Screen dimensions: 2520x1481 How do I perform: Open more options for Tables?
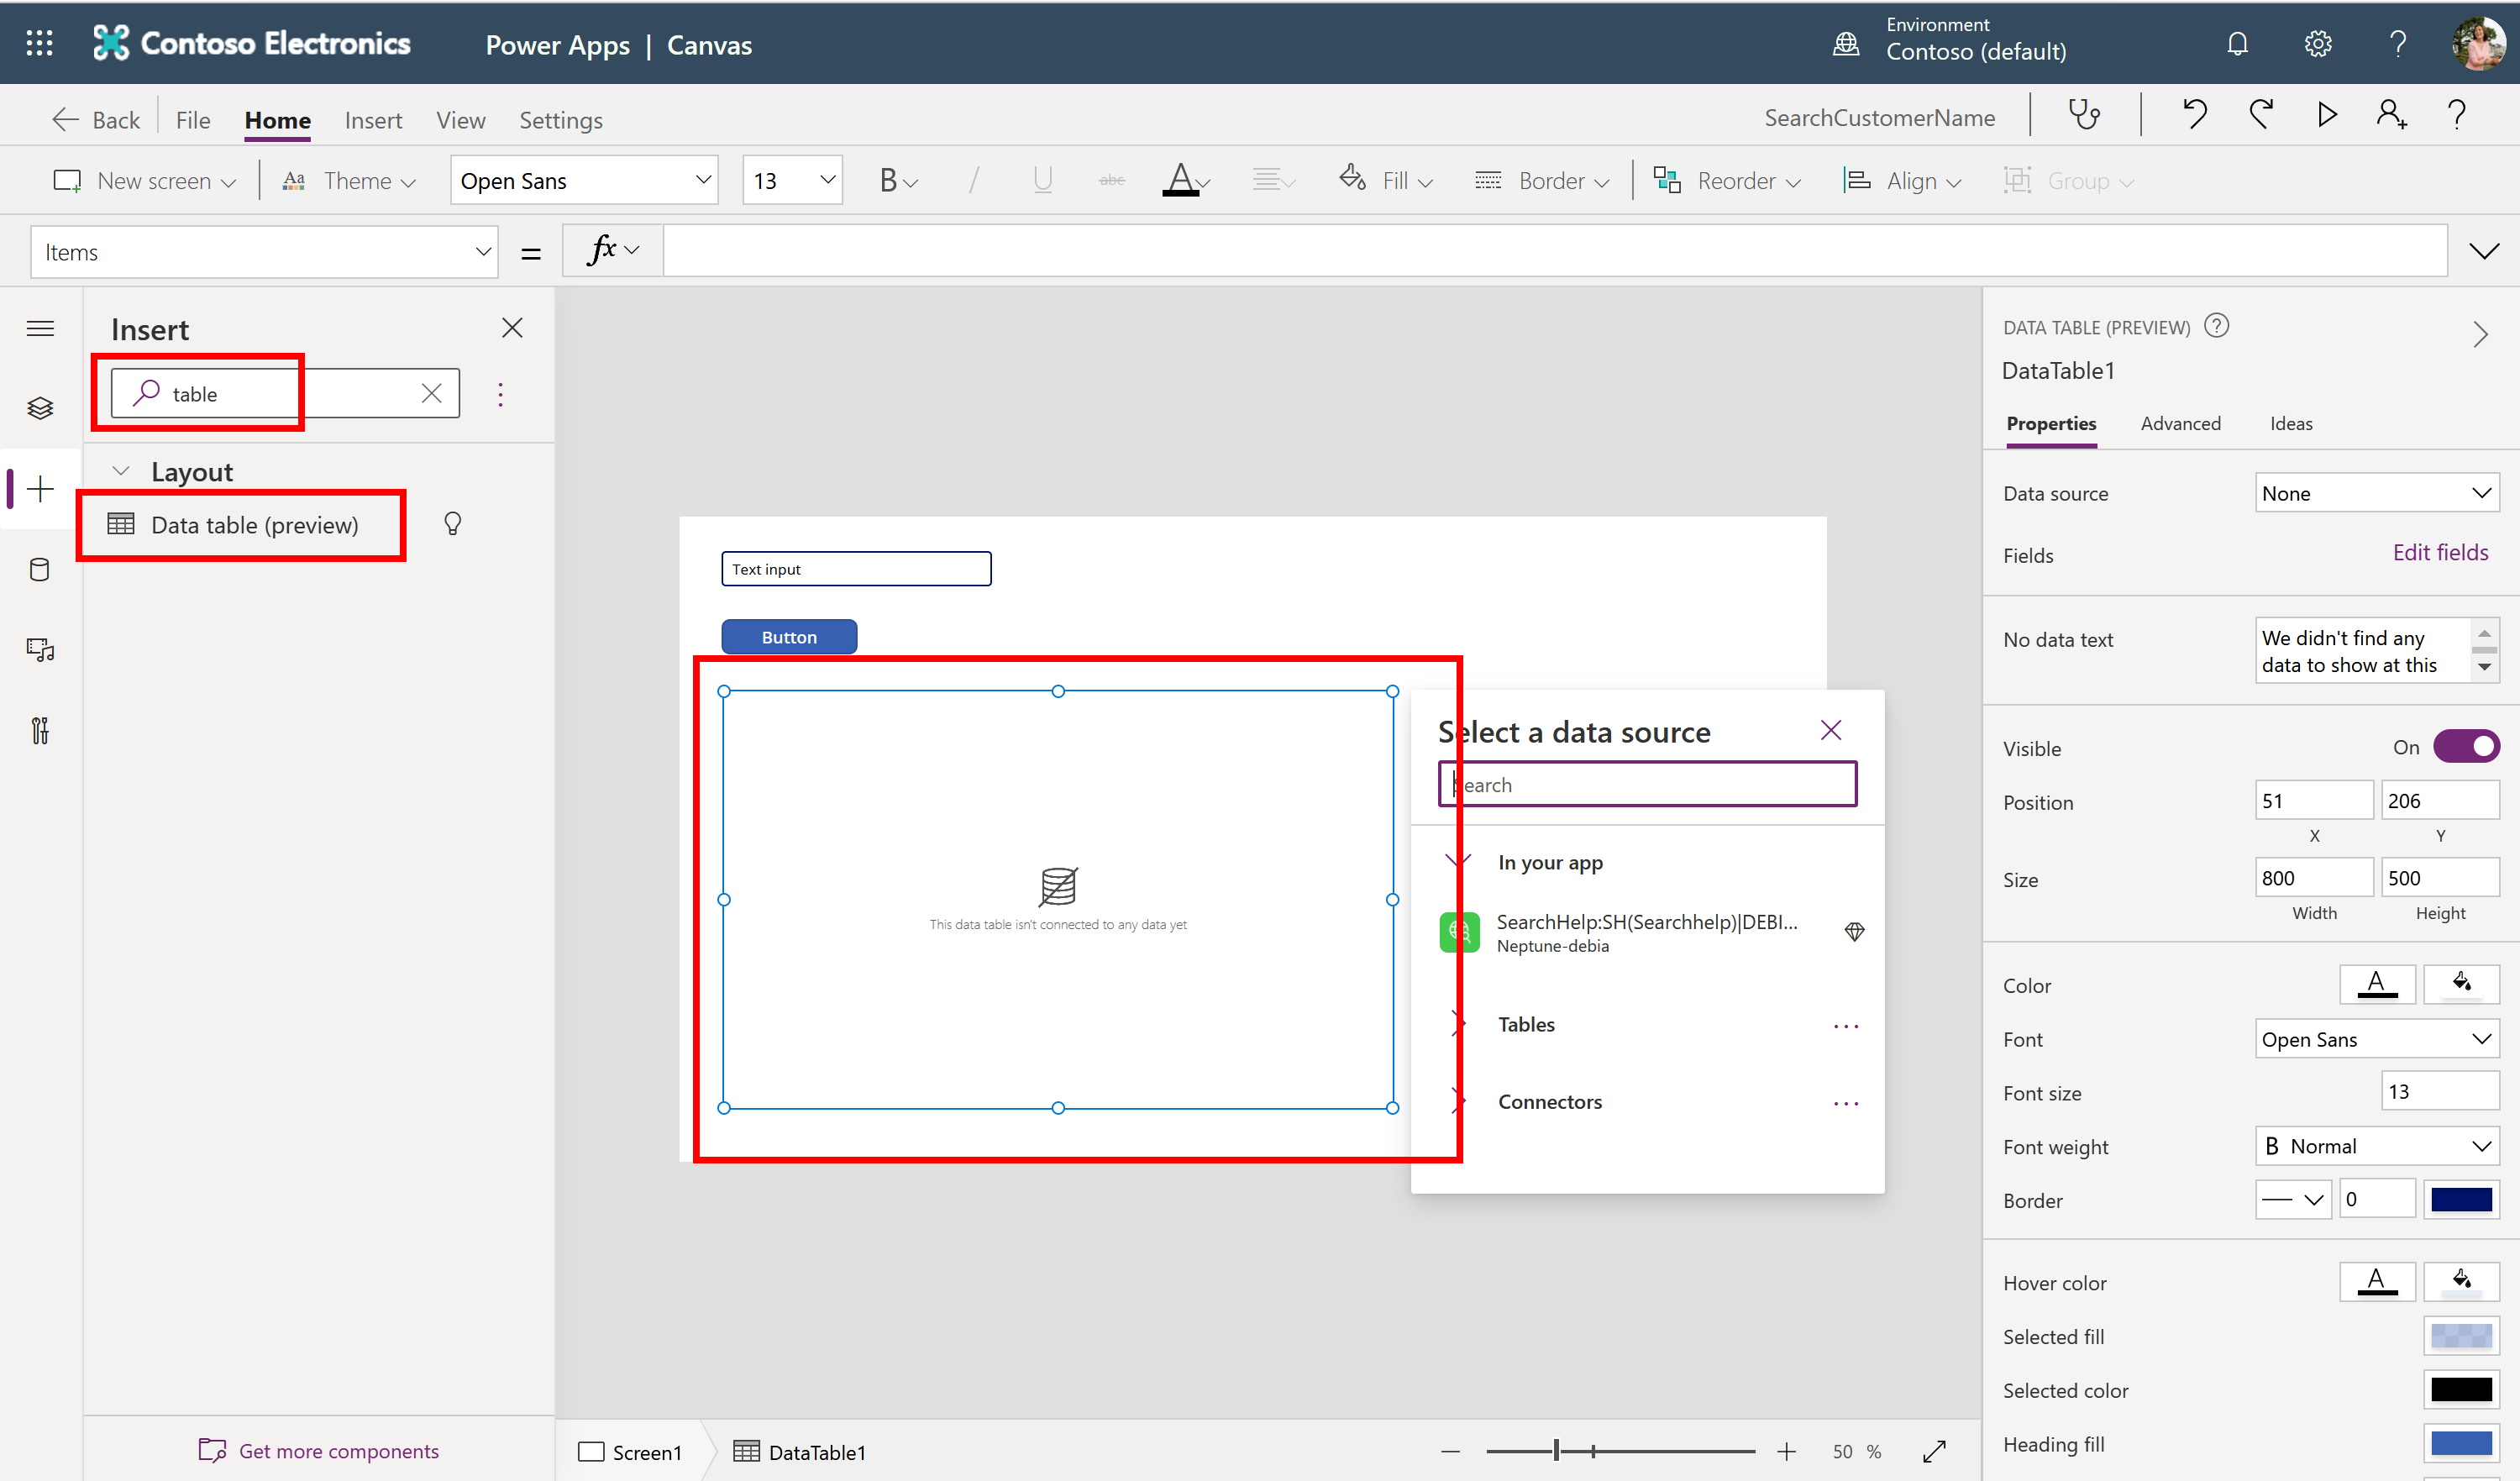click(x=1845, y=1026)
